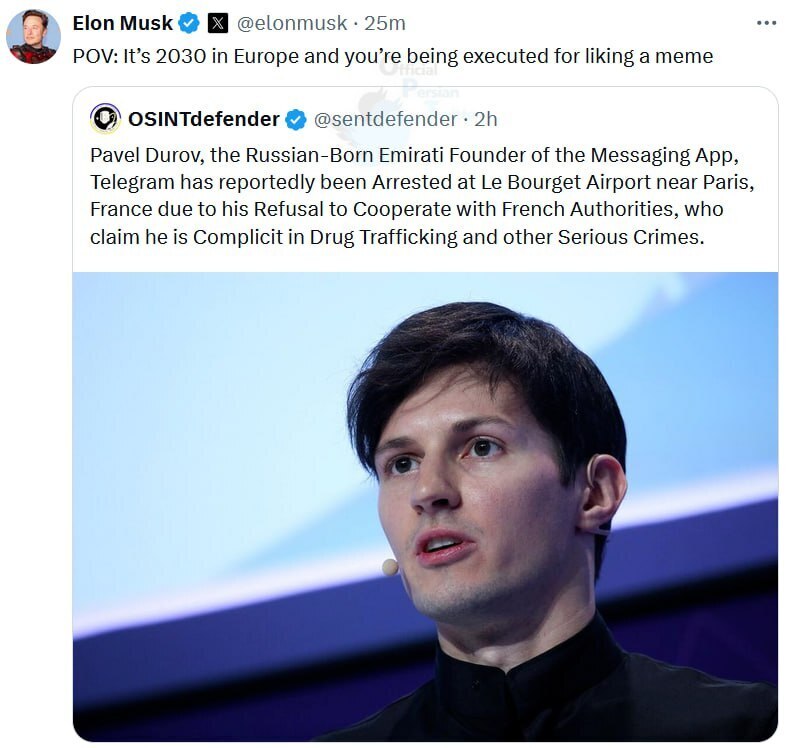Viewport: 787px width, 748px height.
Task: Click the X affiliation badge near Elon Musk
Action: (x=218, y=23)
